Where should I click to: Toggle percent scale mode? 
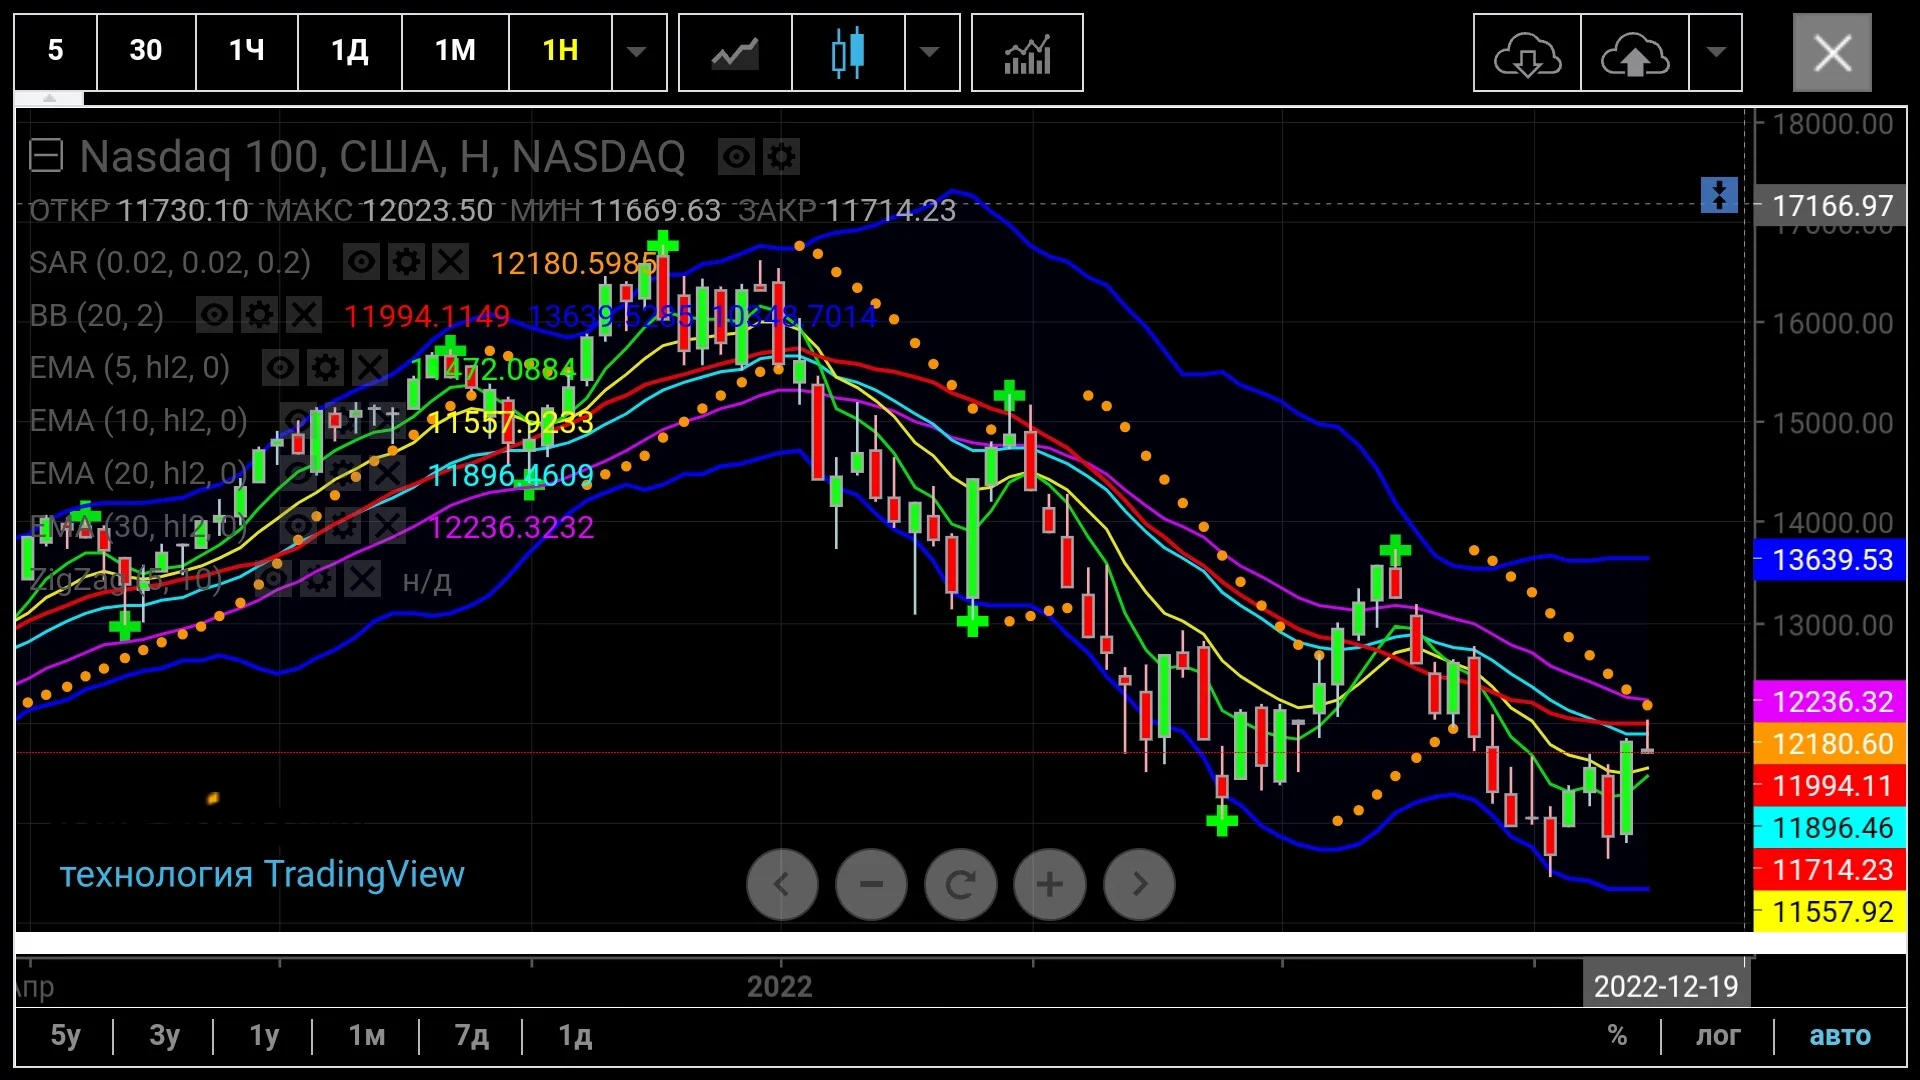(1617, 1036)
